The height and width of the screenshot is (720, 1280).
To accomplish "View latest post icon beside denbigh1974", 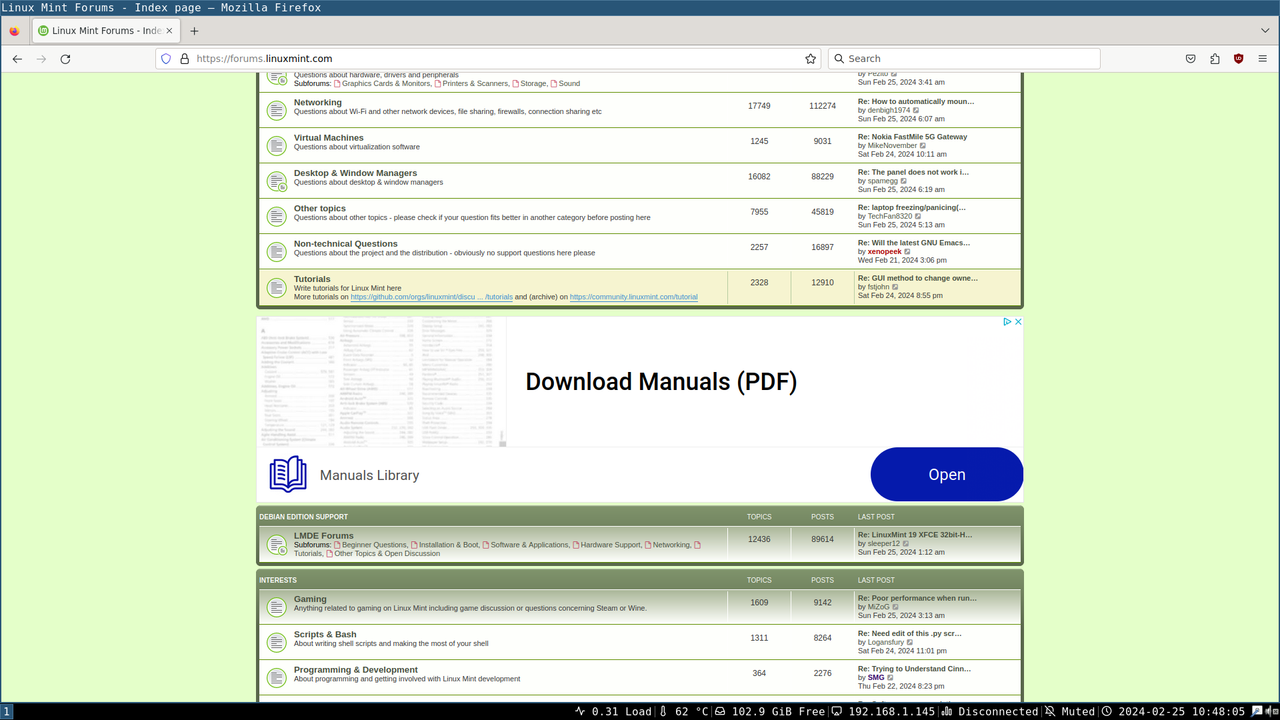I will pyautogui.click(x=916, y=110).
